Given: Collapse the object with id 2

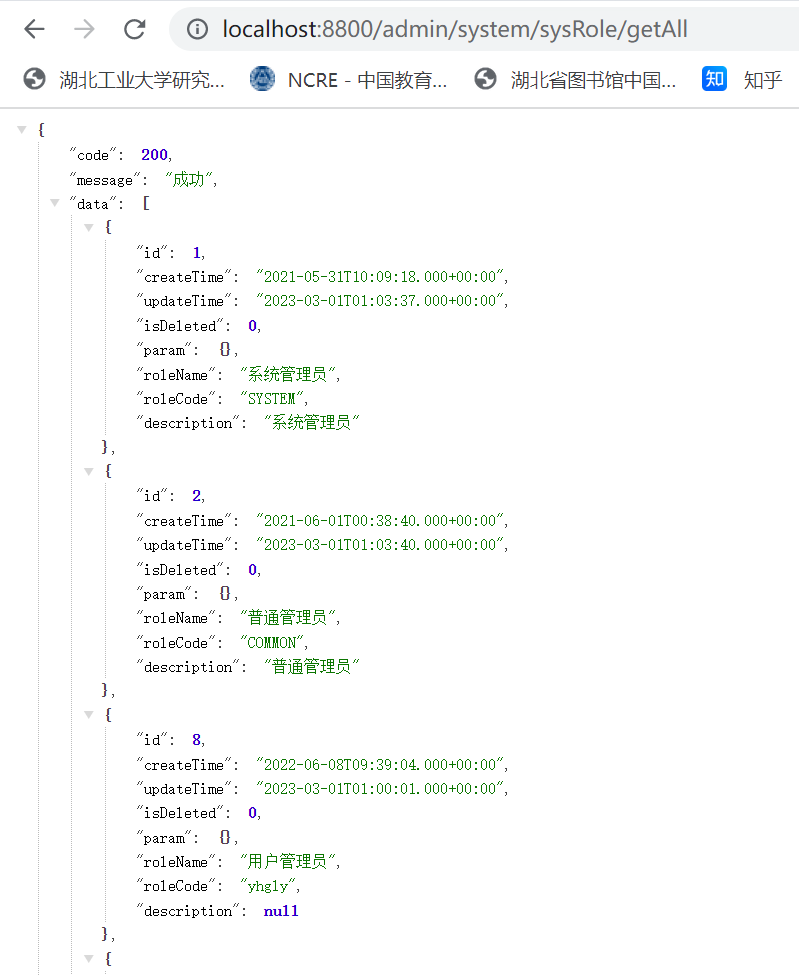Looking at the screenshot, I should tap(88, 471).
